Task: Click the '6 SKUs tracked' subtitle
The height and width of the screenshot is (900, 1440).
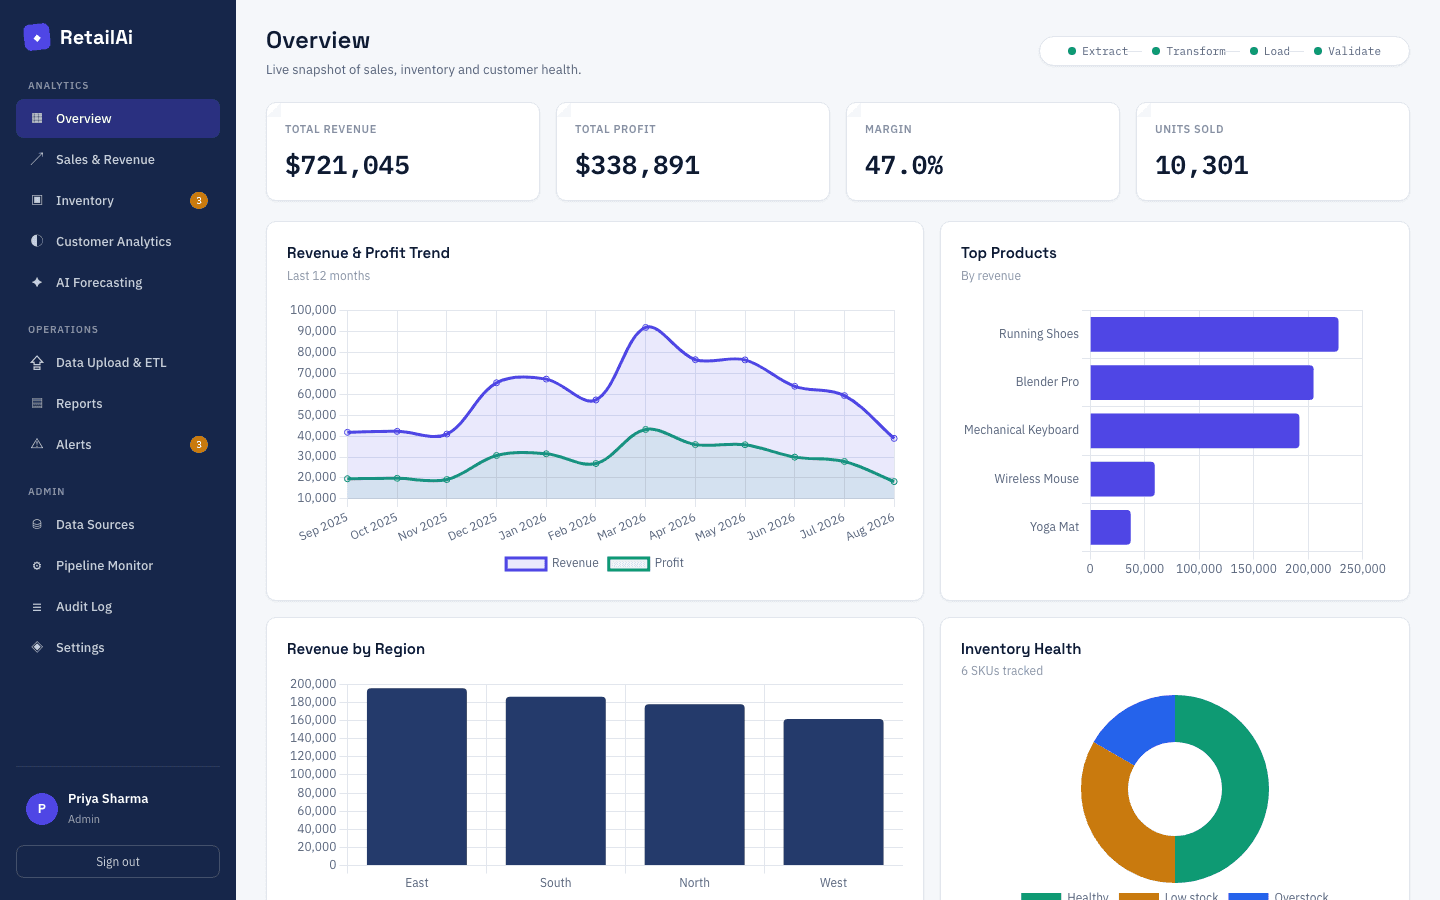Action: (x=1002, y=671)
